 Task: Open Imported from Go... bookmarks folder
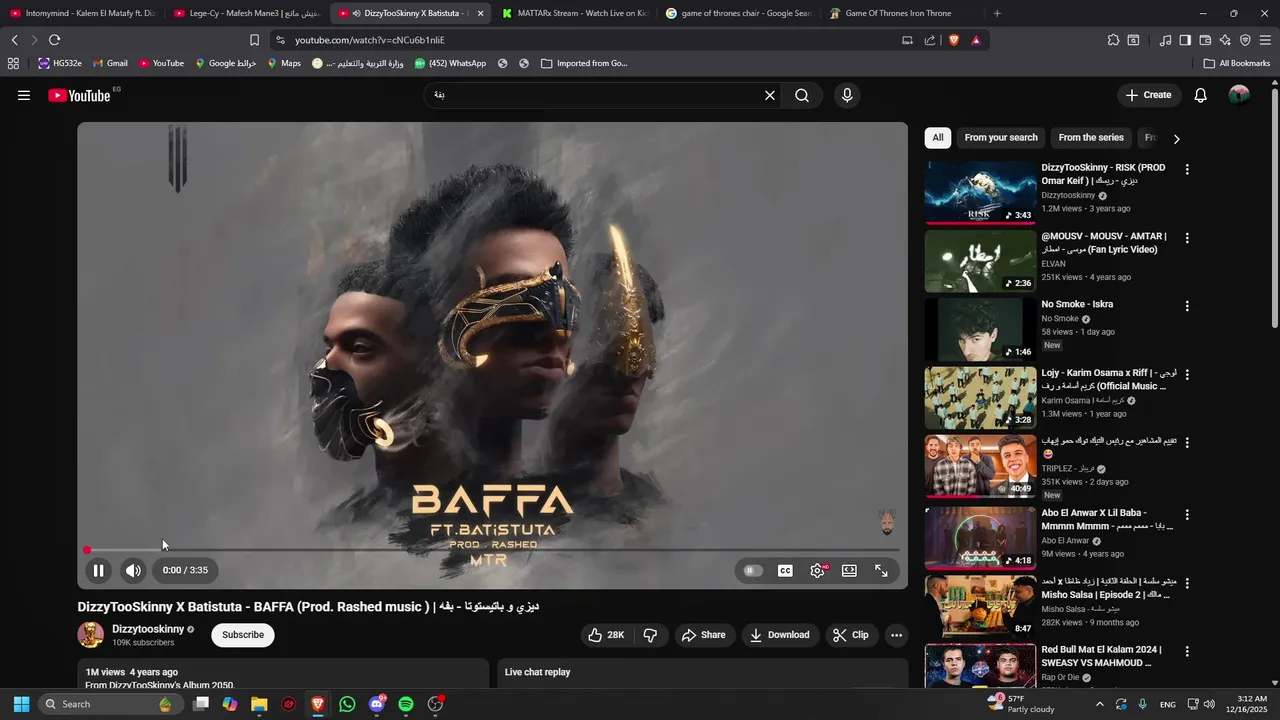[584, 63]
